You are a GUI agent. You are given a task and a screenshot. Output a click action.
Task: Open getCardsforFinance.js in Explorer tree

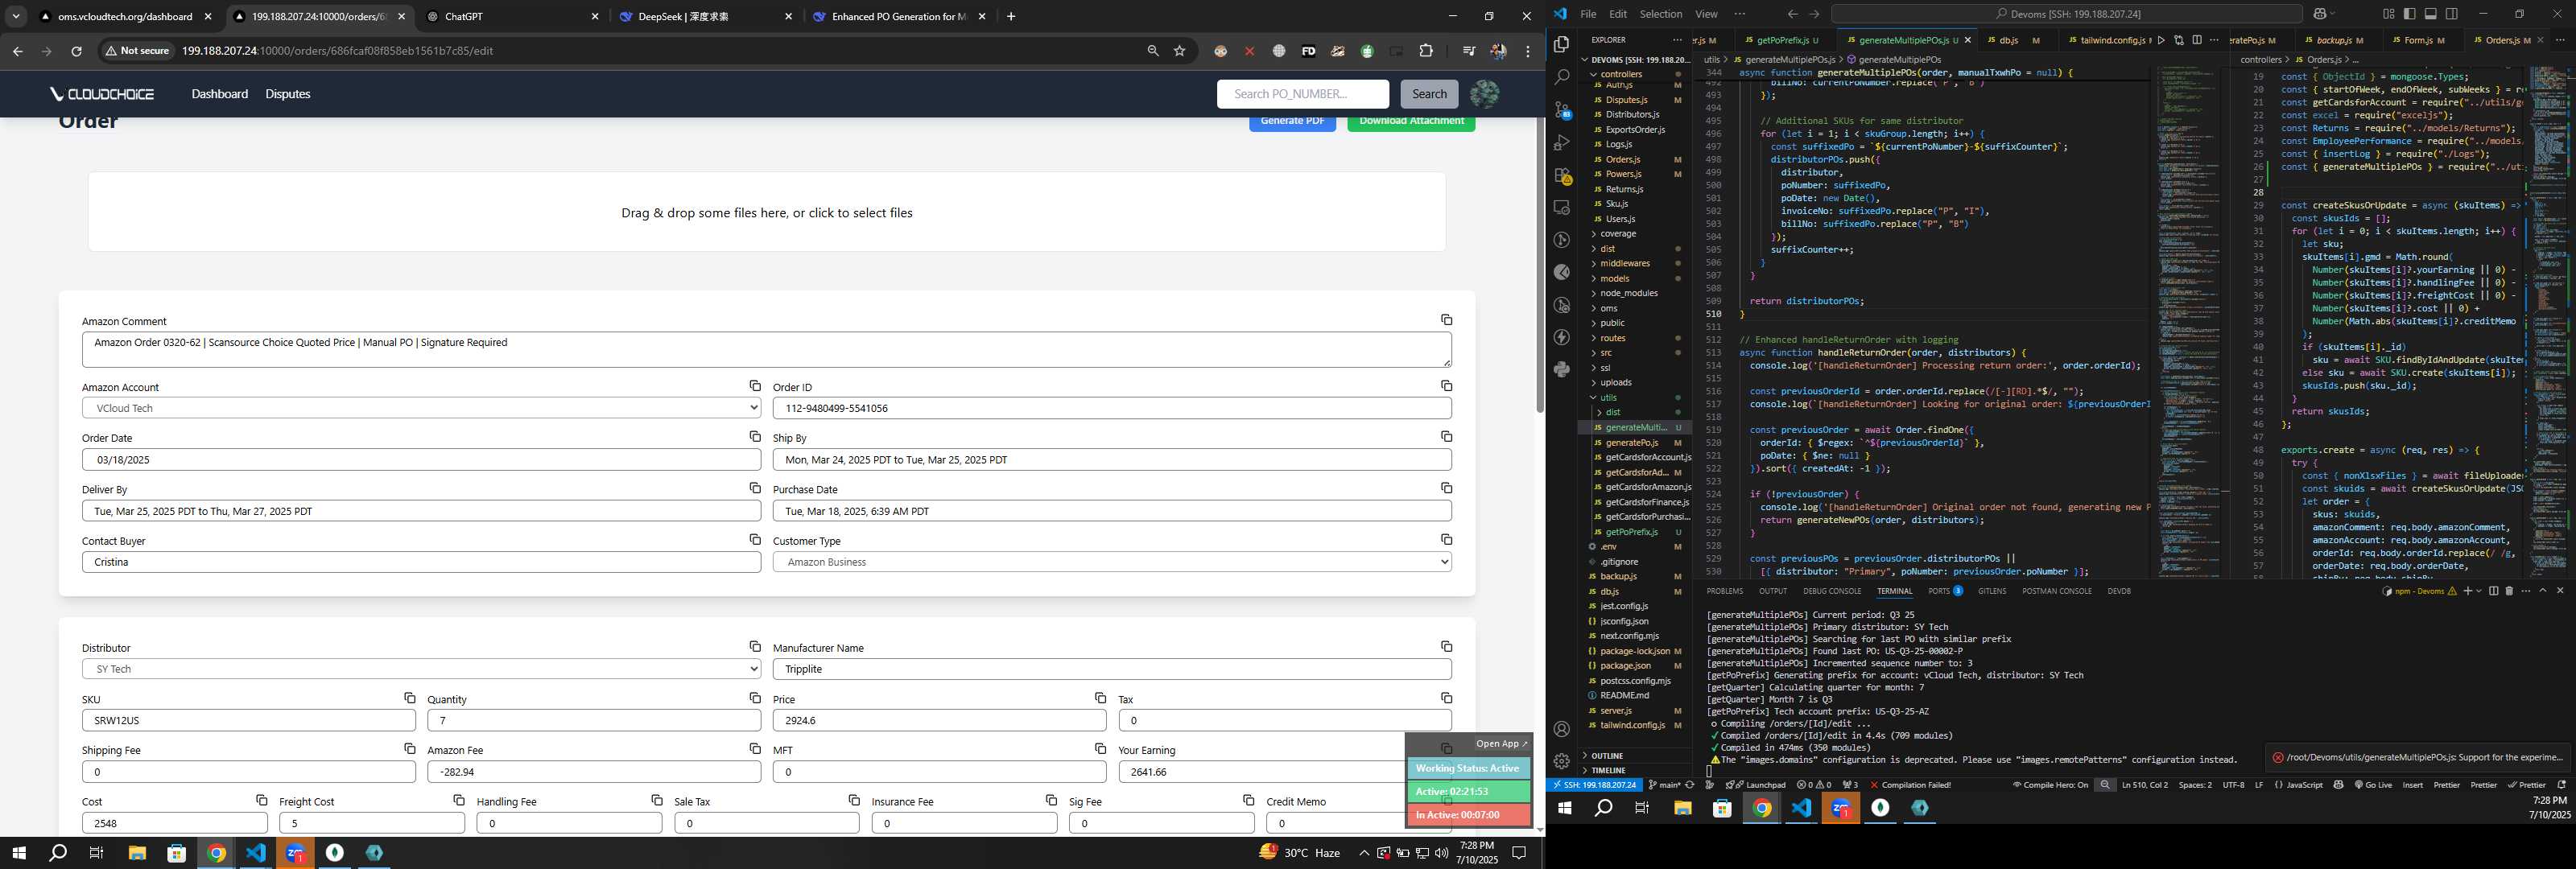(1646, 502)
